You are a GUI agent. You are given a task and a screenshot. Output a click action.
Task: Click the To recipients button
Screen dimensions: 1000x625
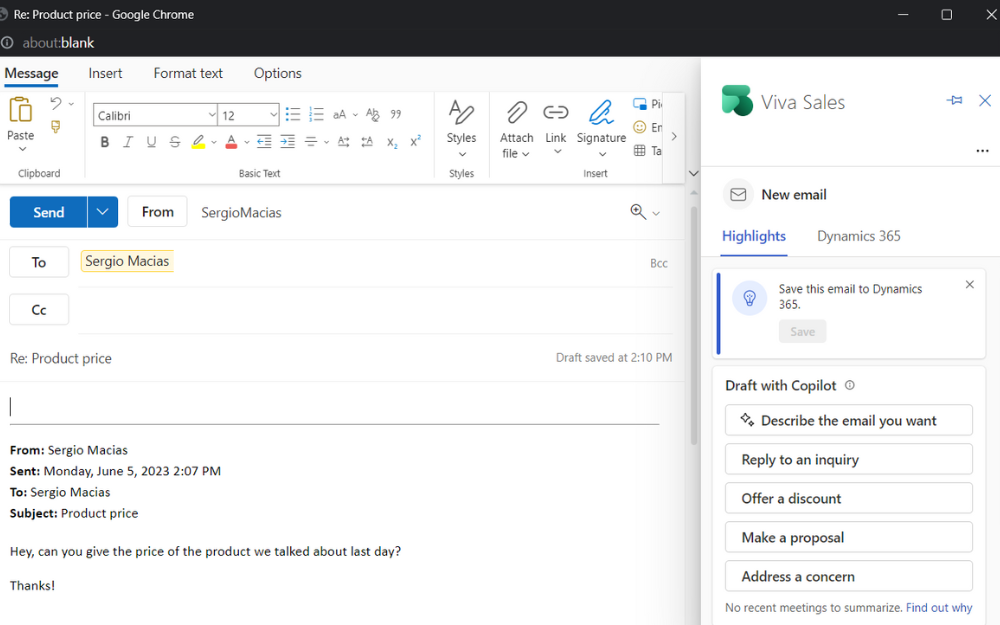click(x=39, y=262)
